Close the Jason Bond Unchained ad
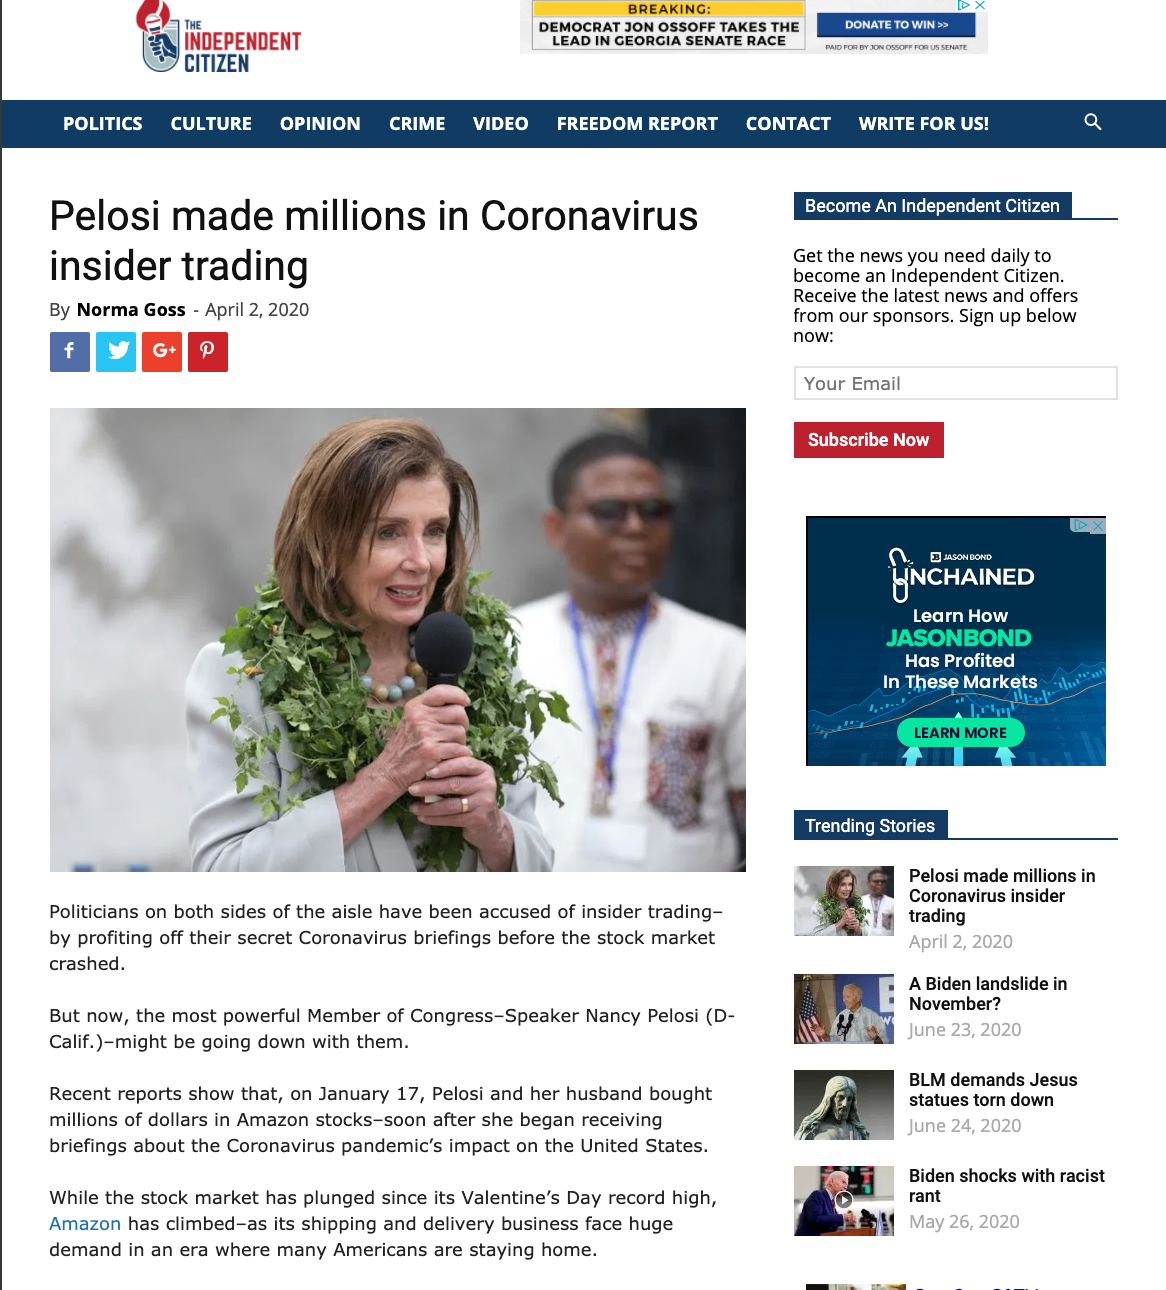Image resolution: width=1166 pixels, height=1290 pixels. [1098, 525]
